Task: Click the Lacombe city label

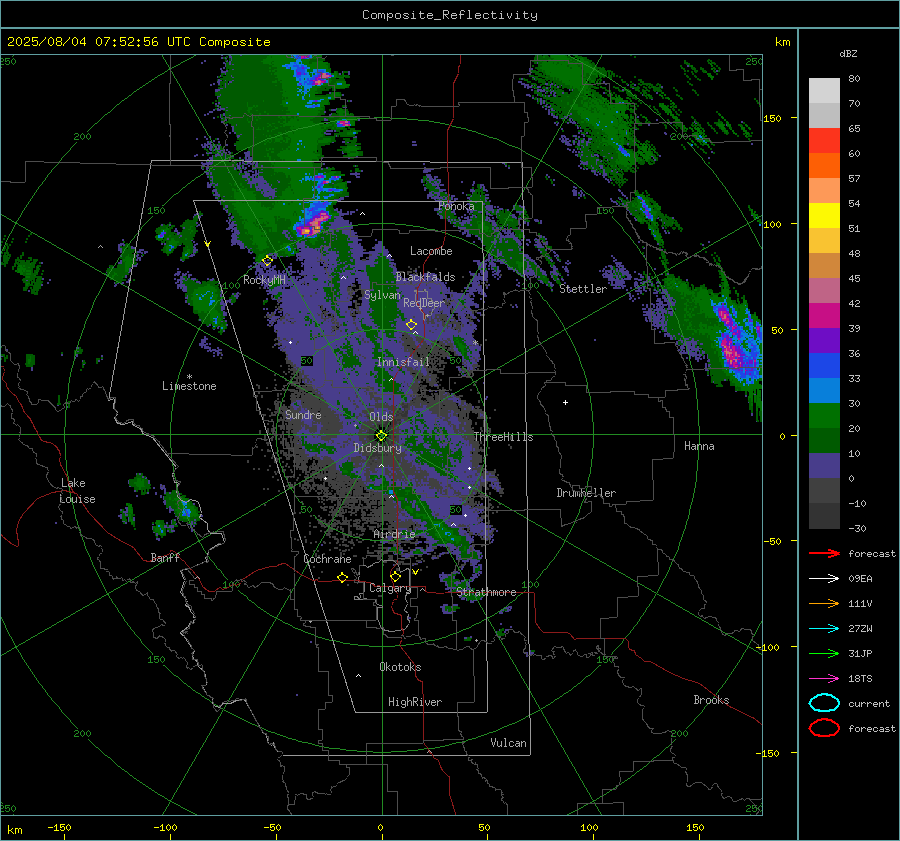Action: [x=431, y=251]
